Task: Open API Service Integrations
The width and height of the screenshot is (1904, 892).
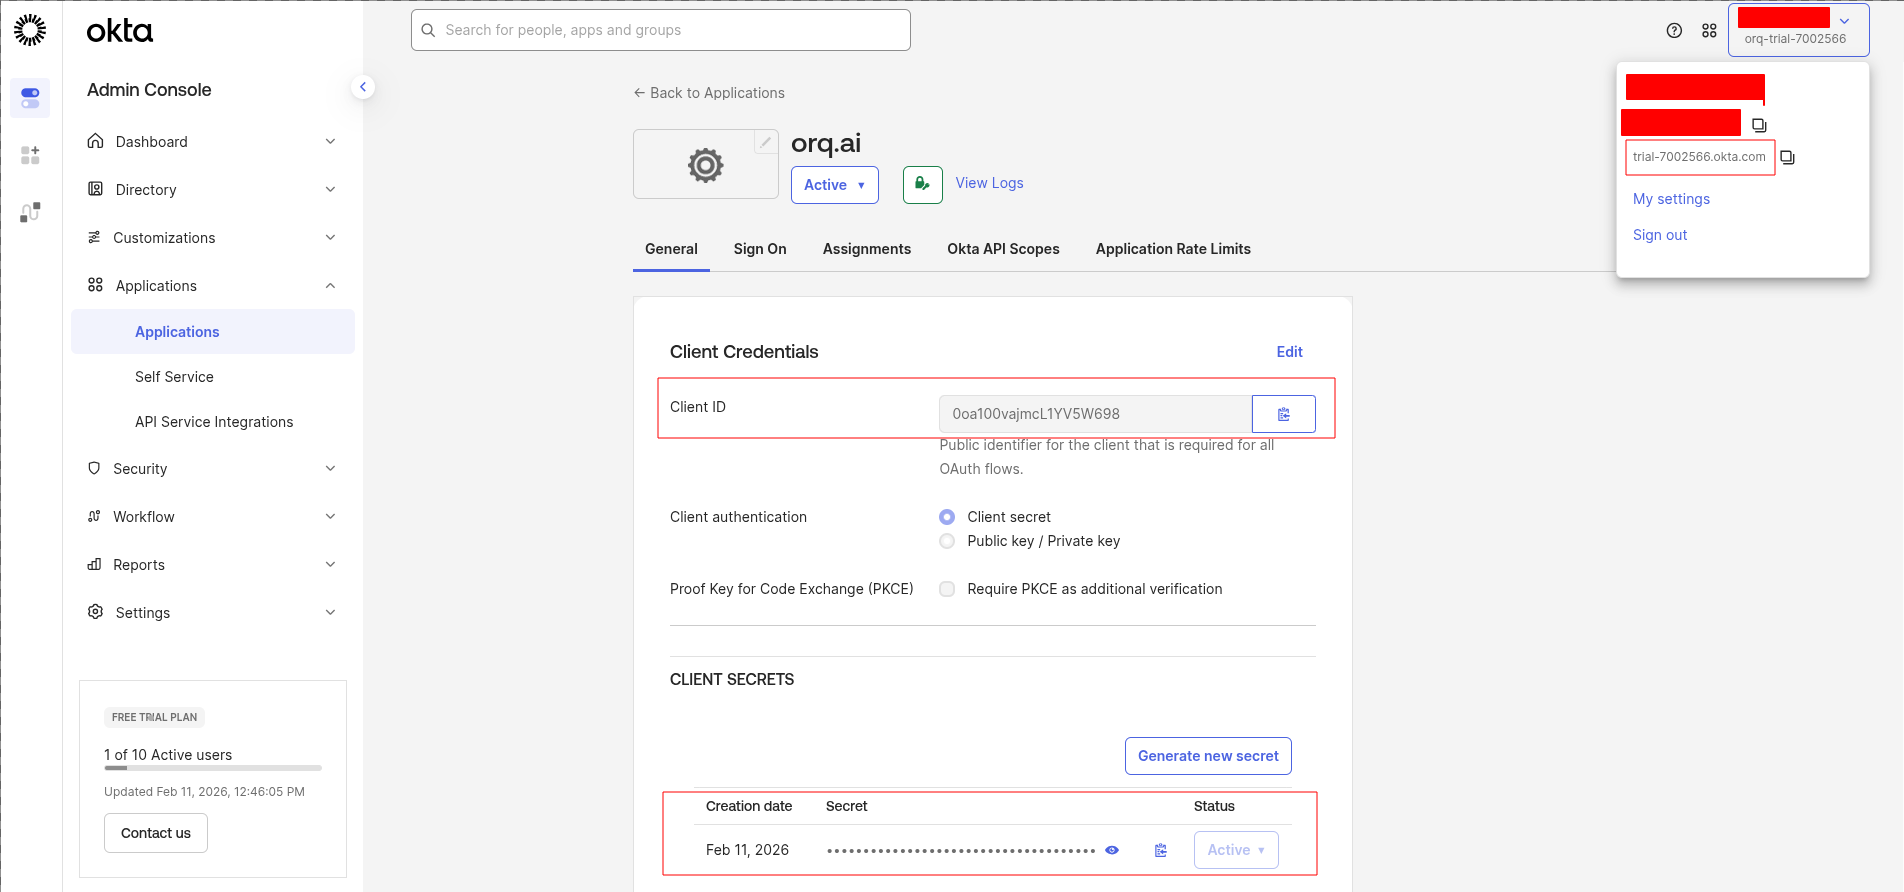Action: point(213,422)
